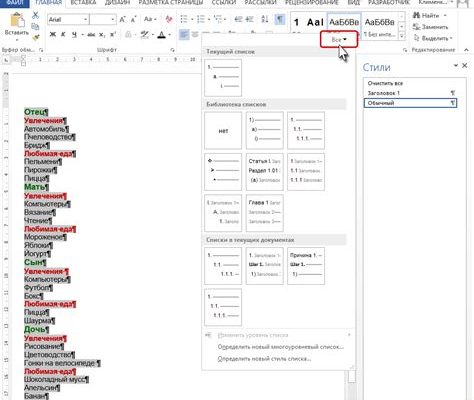Select the Cut scissors icon
The width and height of the screenshot is (474, 400).
pos(35,15)
